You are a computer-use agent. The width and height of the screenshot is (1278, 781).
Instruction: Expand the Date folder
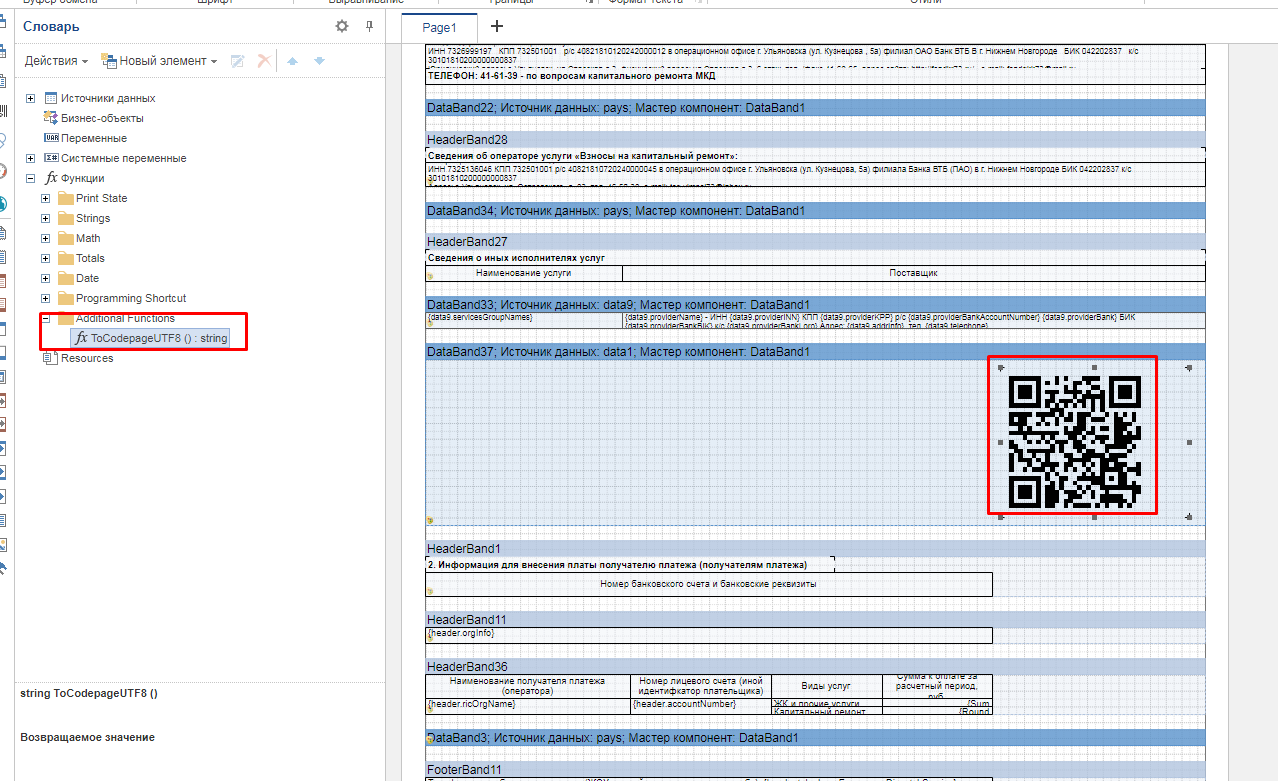[45, 278]
